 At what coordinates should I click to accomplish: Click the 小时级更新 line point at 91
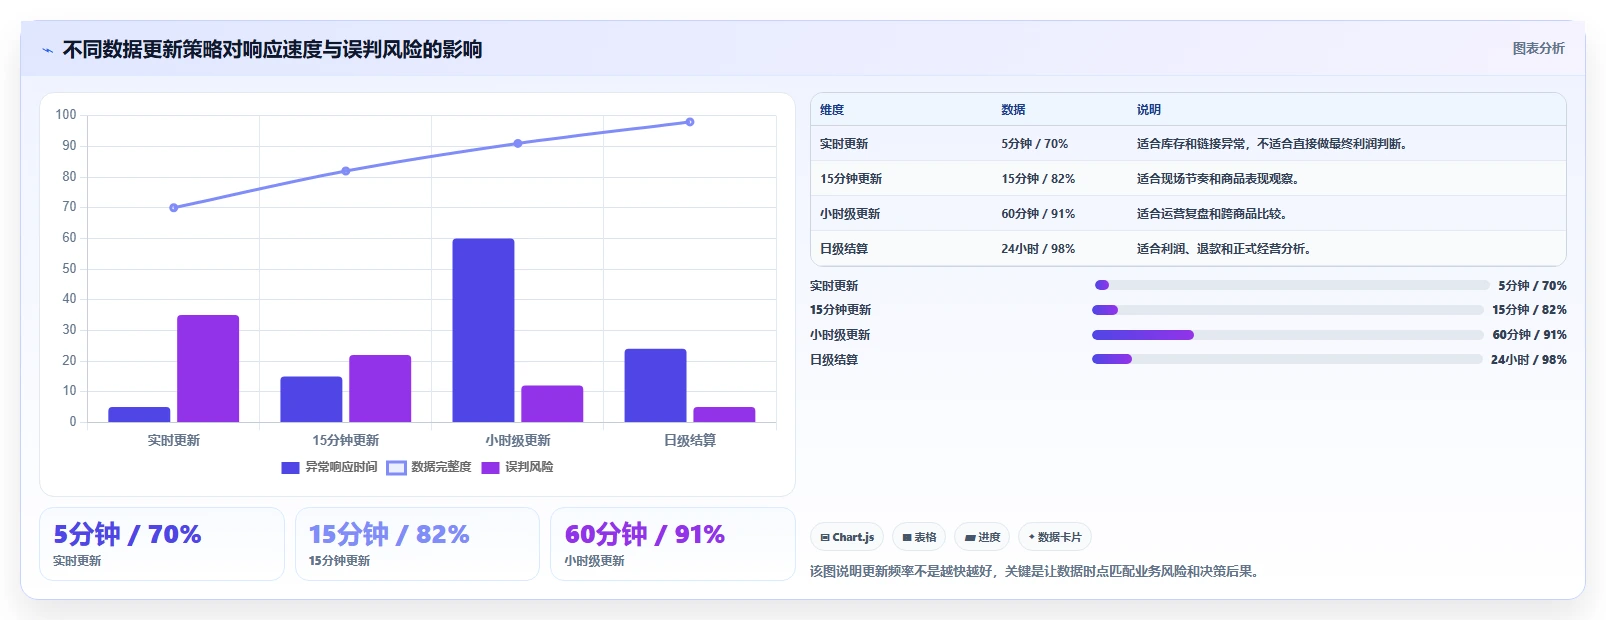coord(518,143)
